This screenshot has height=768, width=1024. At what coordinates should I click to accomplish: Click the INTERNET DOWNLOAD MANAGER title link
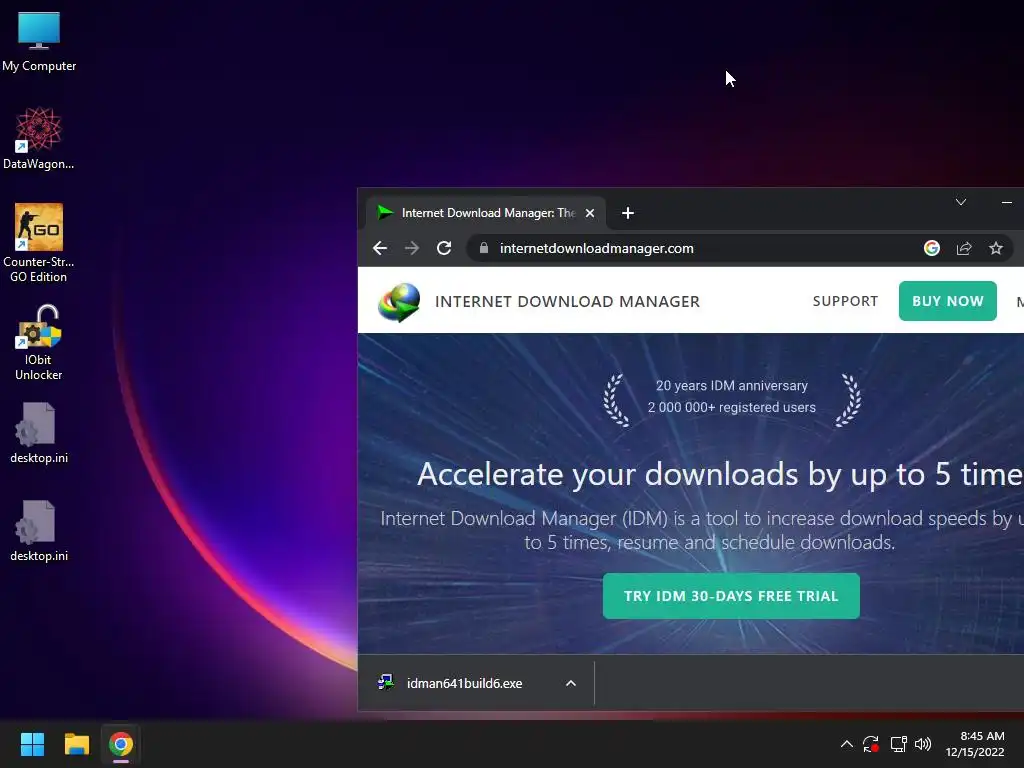pos(567,302)
